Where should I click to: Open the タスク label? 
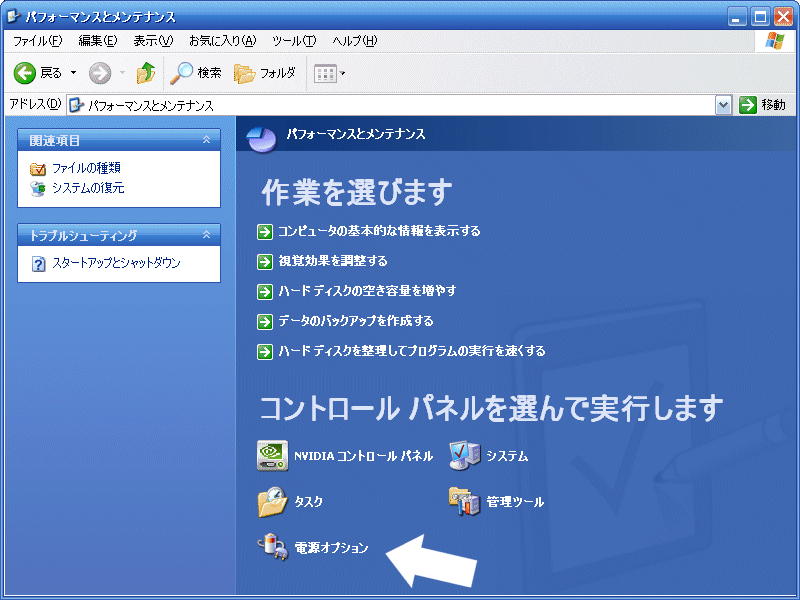(309, 502)
